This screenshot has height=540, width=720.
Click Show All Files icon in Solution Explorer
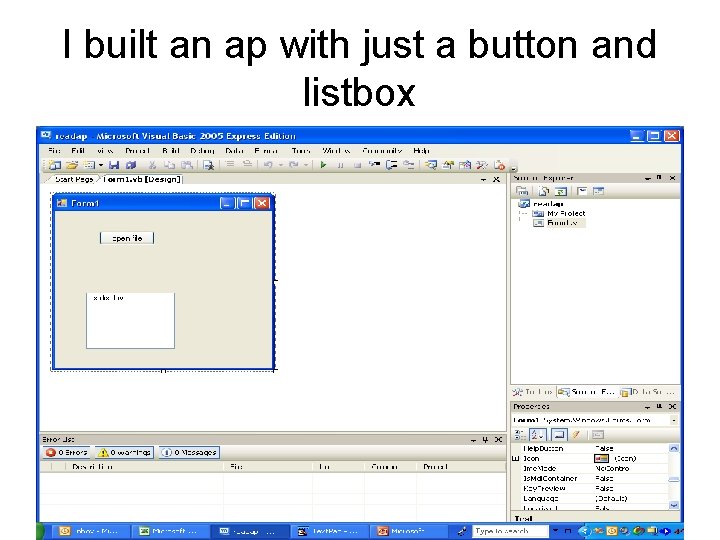point(544,191)
